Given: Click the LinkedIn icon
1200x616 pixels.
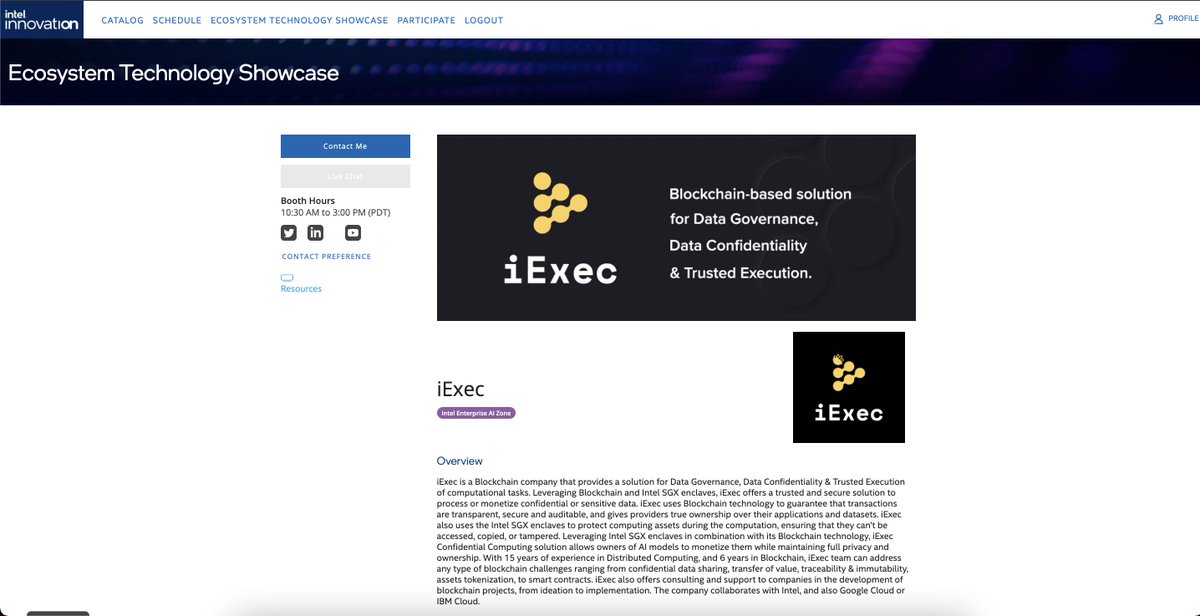Looking at the screenshot, I should pos(315,232).
